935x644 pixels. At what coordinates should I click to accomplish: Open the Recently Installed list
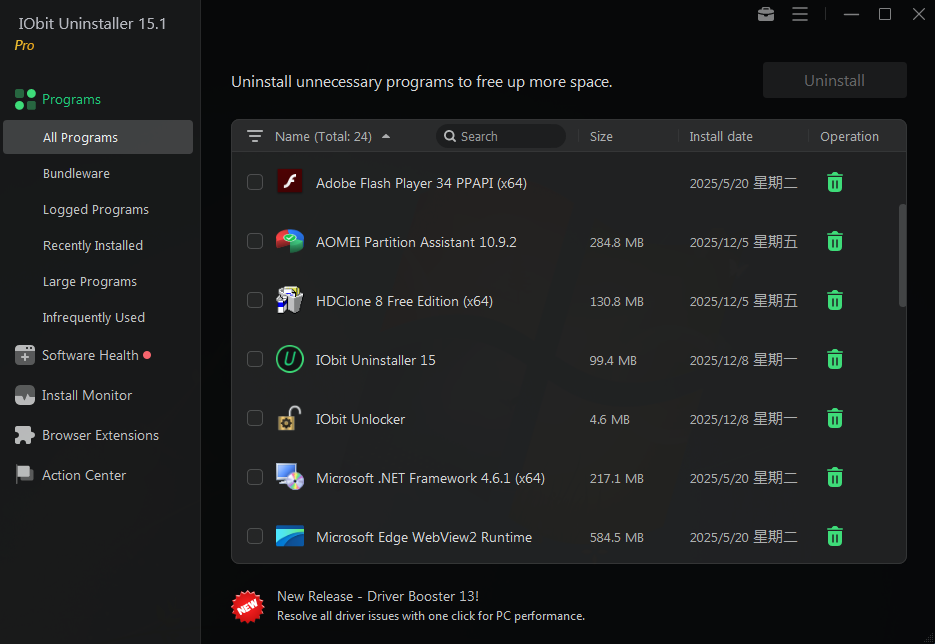(x=93, y=246)
